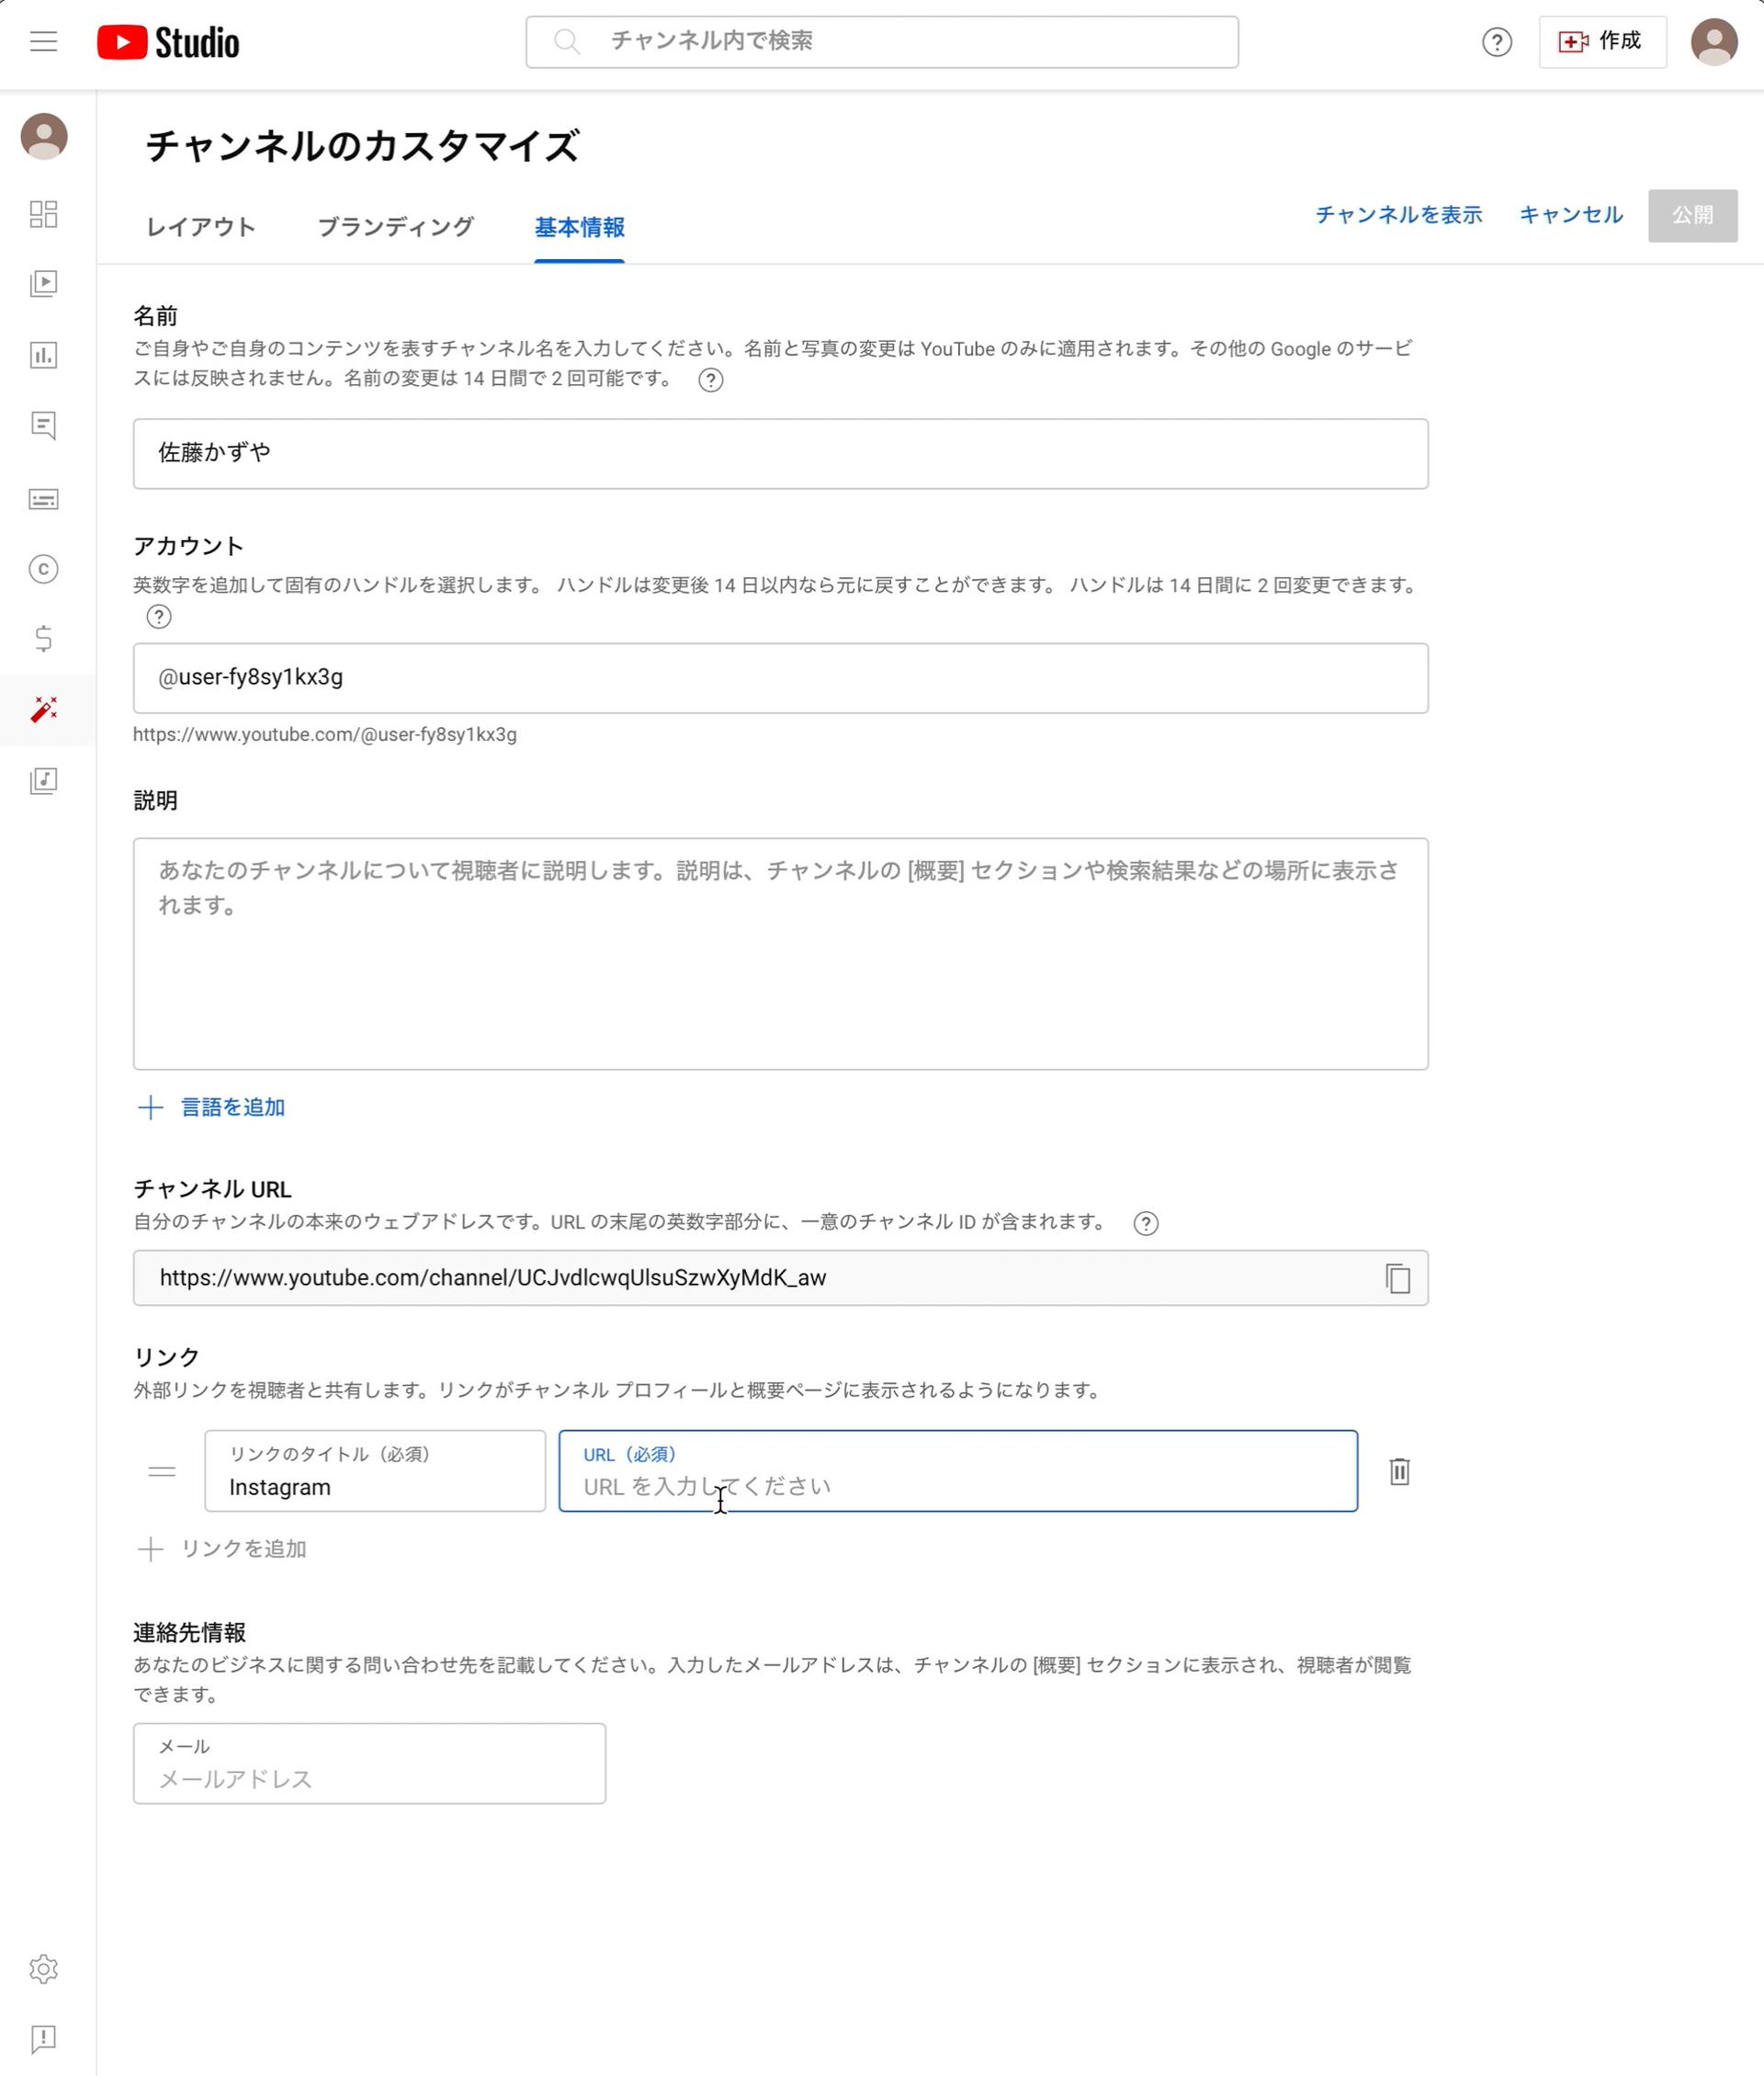Open the Subtitles section in the sidebar
The image size is (1764, 2076).
[45, 499]
